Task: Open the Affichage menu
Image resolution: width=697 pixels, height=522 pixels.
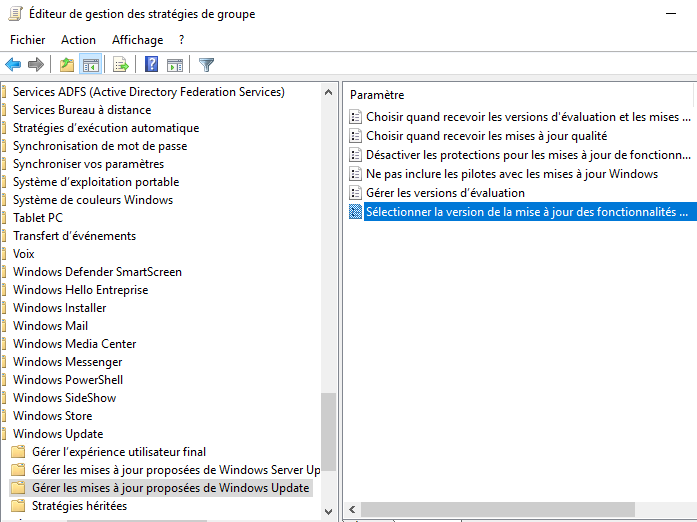Action: [137, 40]
